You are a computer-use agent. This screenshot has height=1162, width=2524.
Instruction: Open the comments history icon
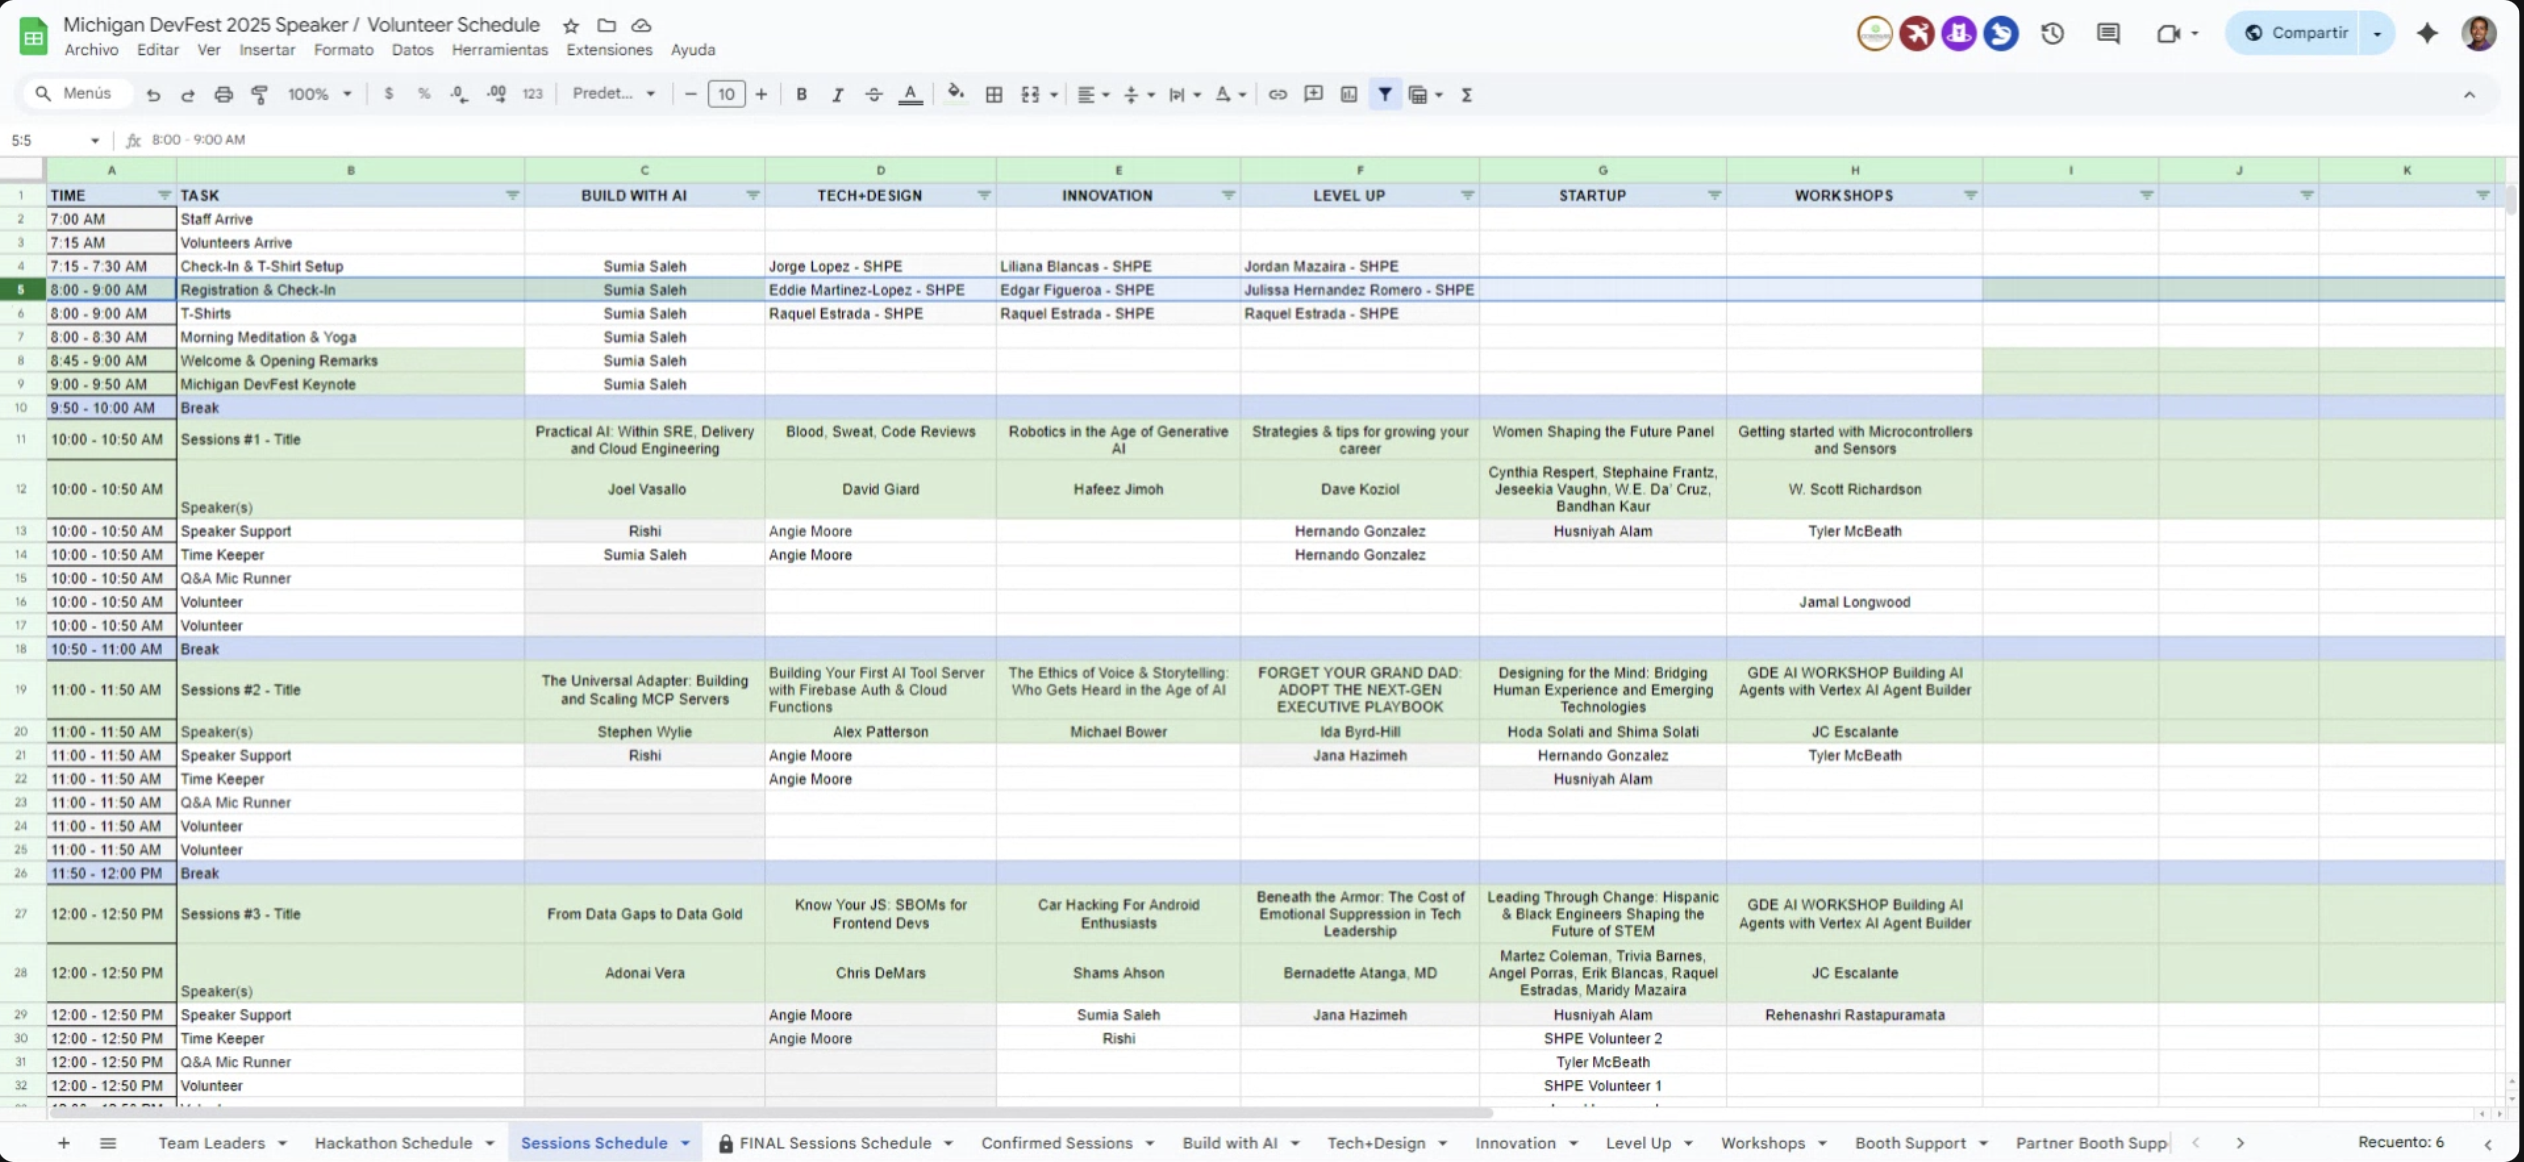pos(2108,33)
